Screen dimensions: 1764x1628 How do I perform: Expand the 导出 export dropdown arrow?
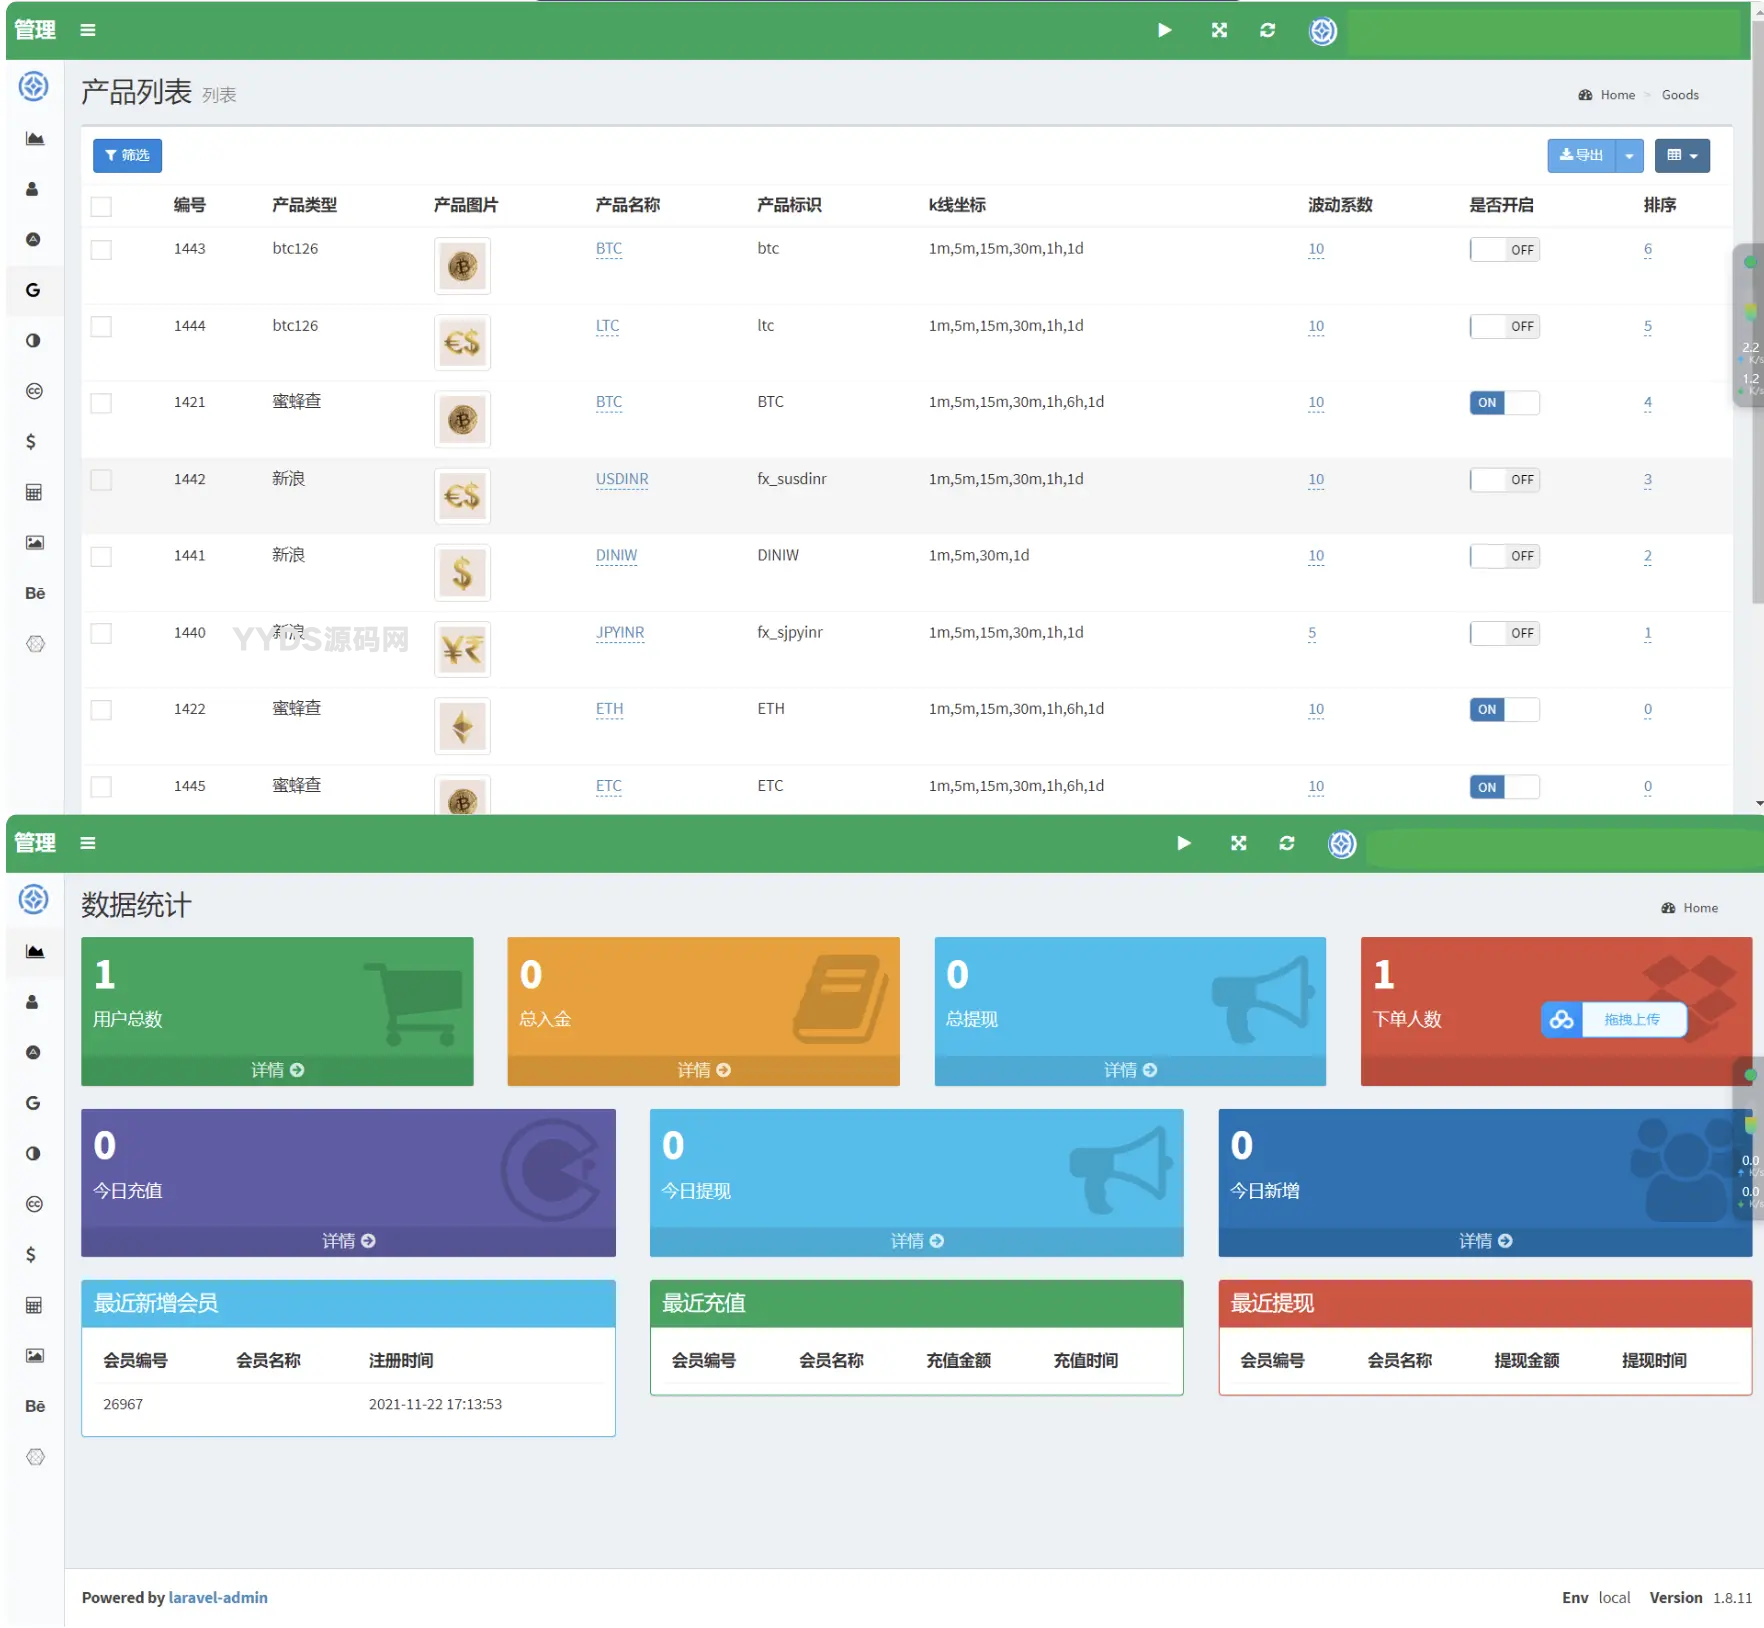pos(1629,156)
